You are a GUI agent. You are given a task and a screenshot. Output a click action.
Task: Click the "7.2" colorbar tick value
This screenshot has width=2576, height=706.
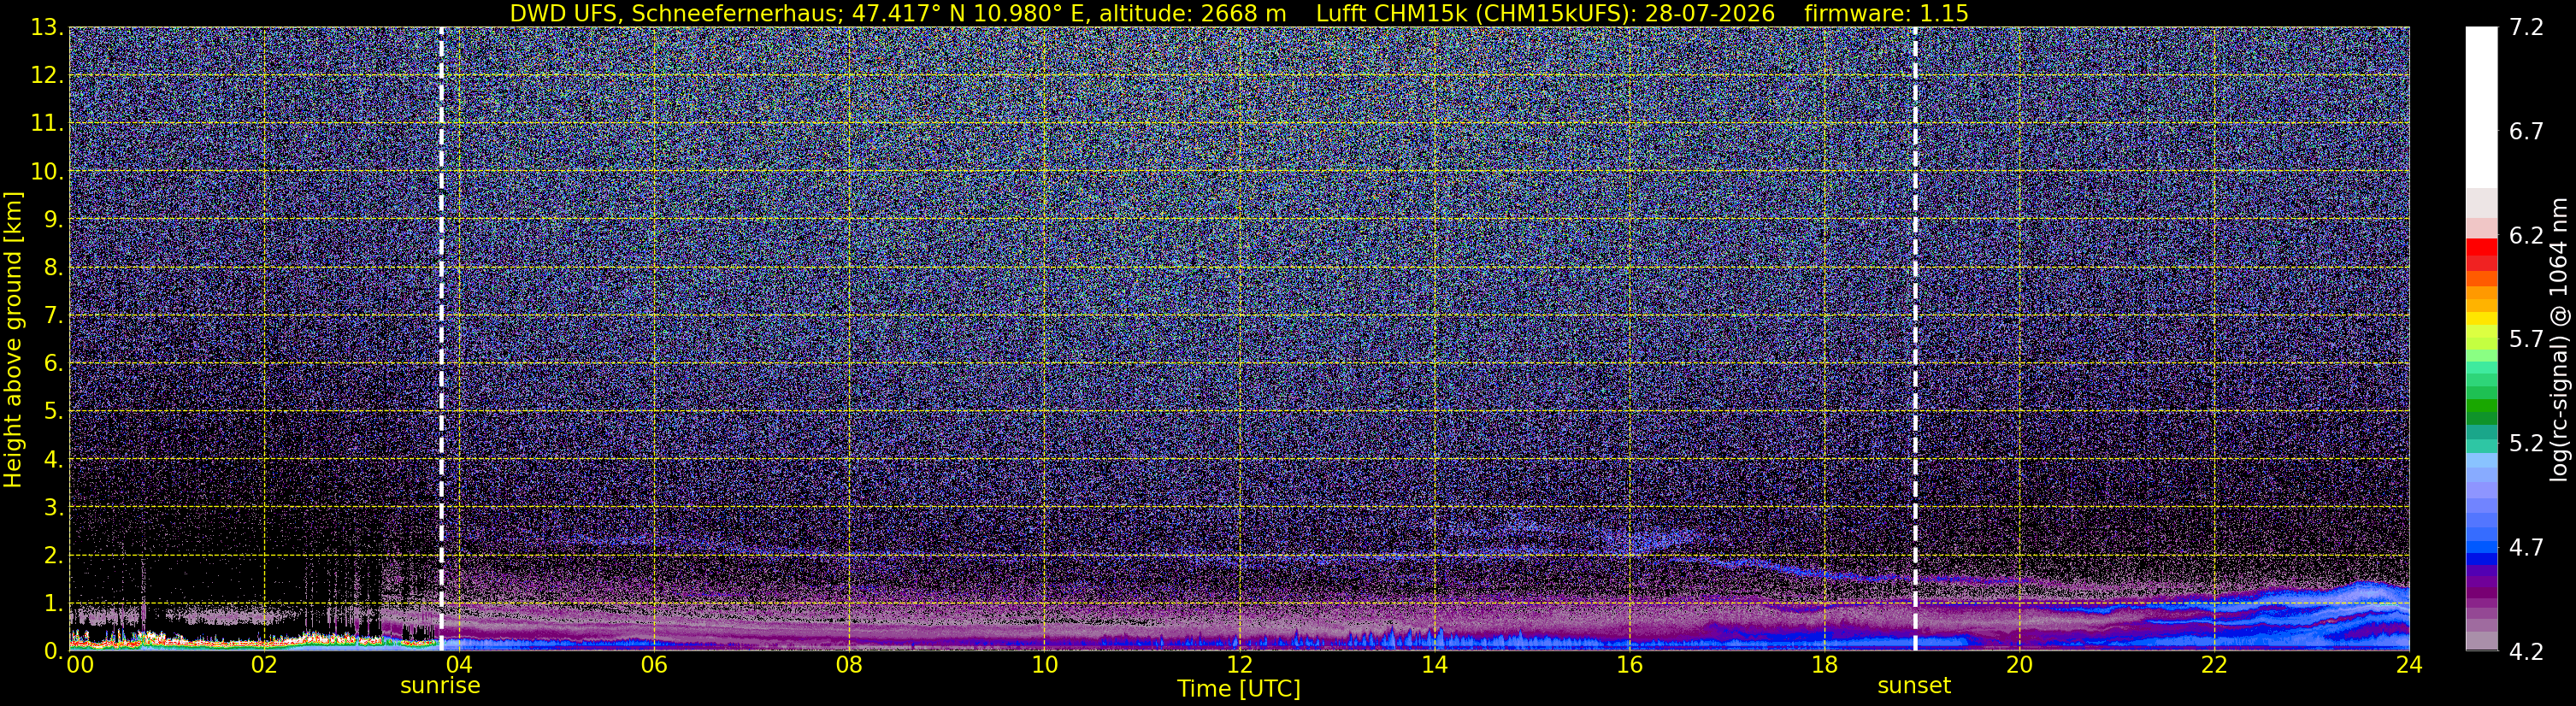tap(2526, 28)
